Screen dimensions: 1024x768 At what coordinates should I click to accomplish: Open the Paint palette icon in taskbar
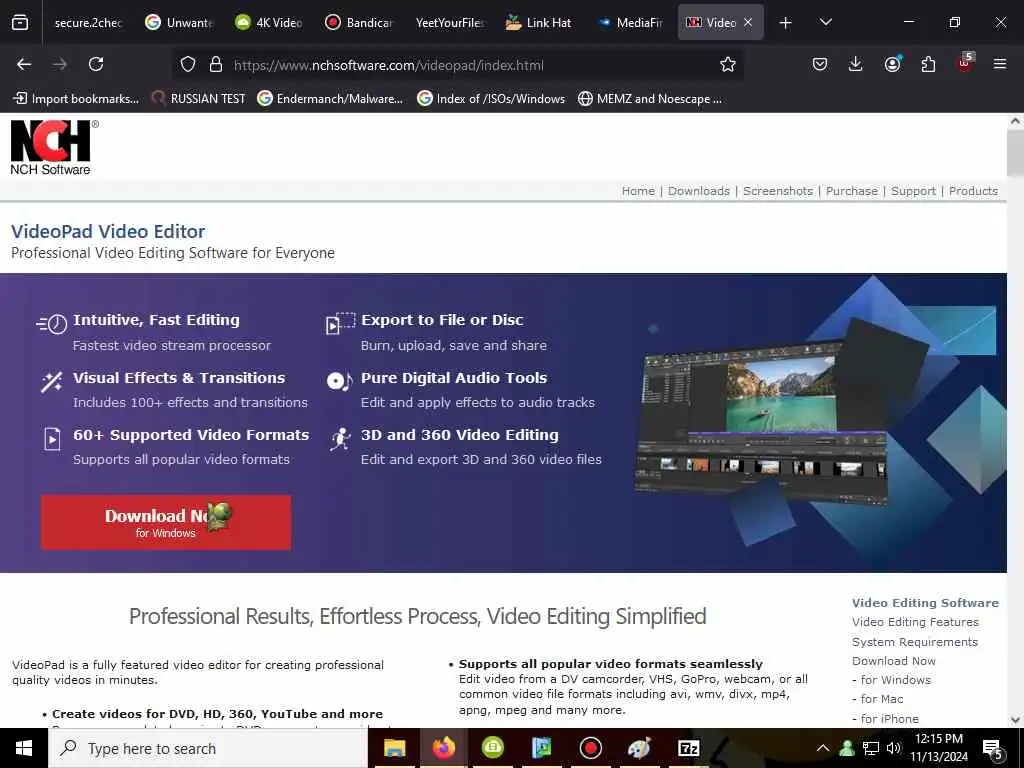point(639,748)
